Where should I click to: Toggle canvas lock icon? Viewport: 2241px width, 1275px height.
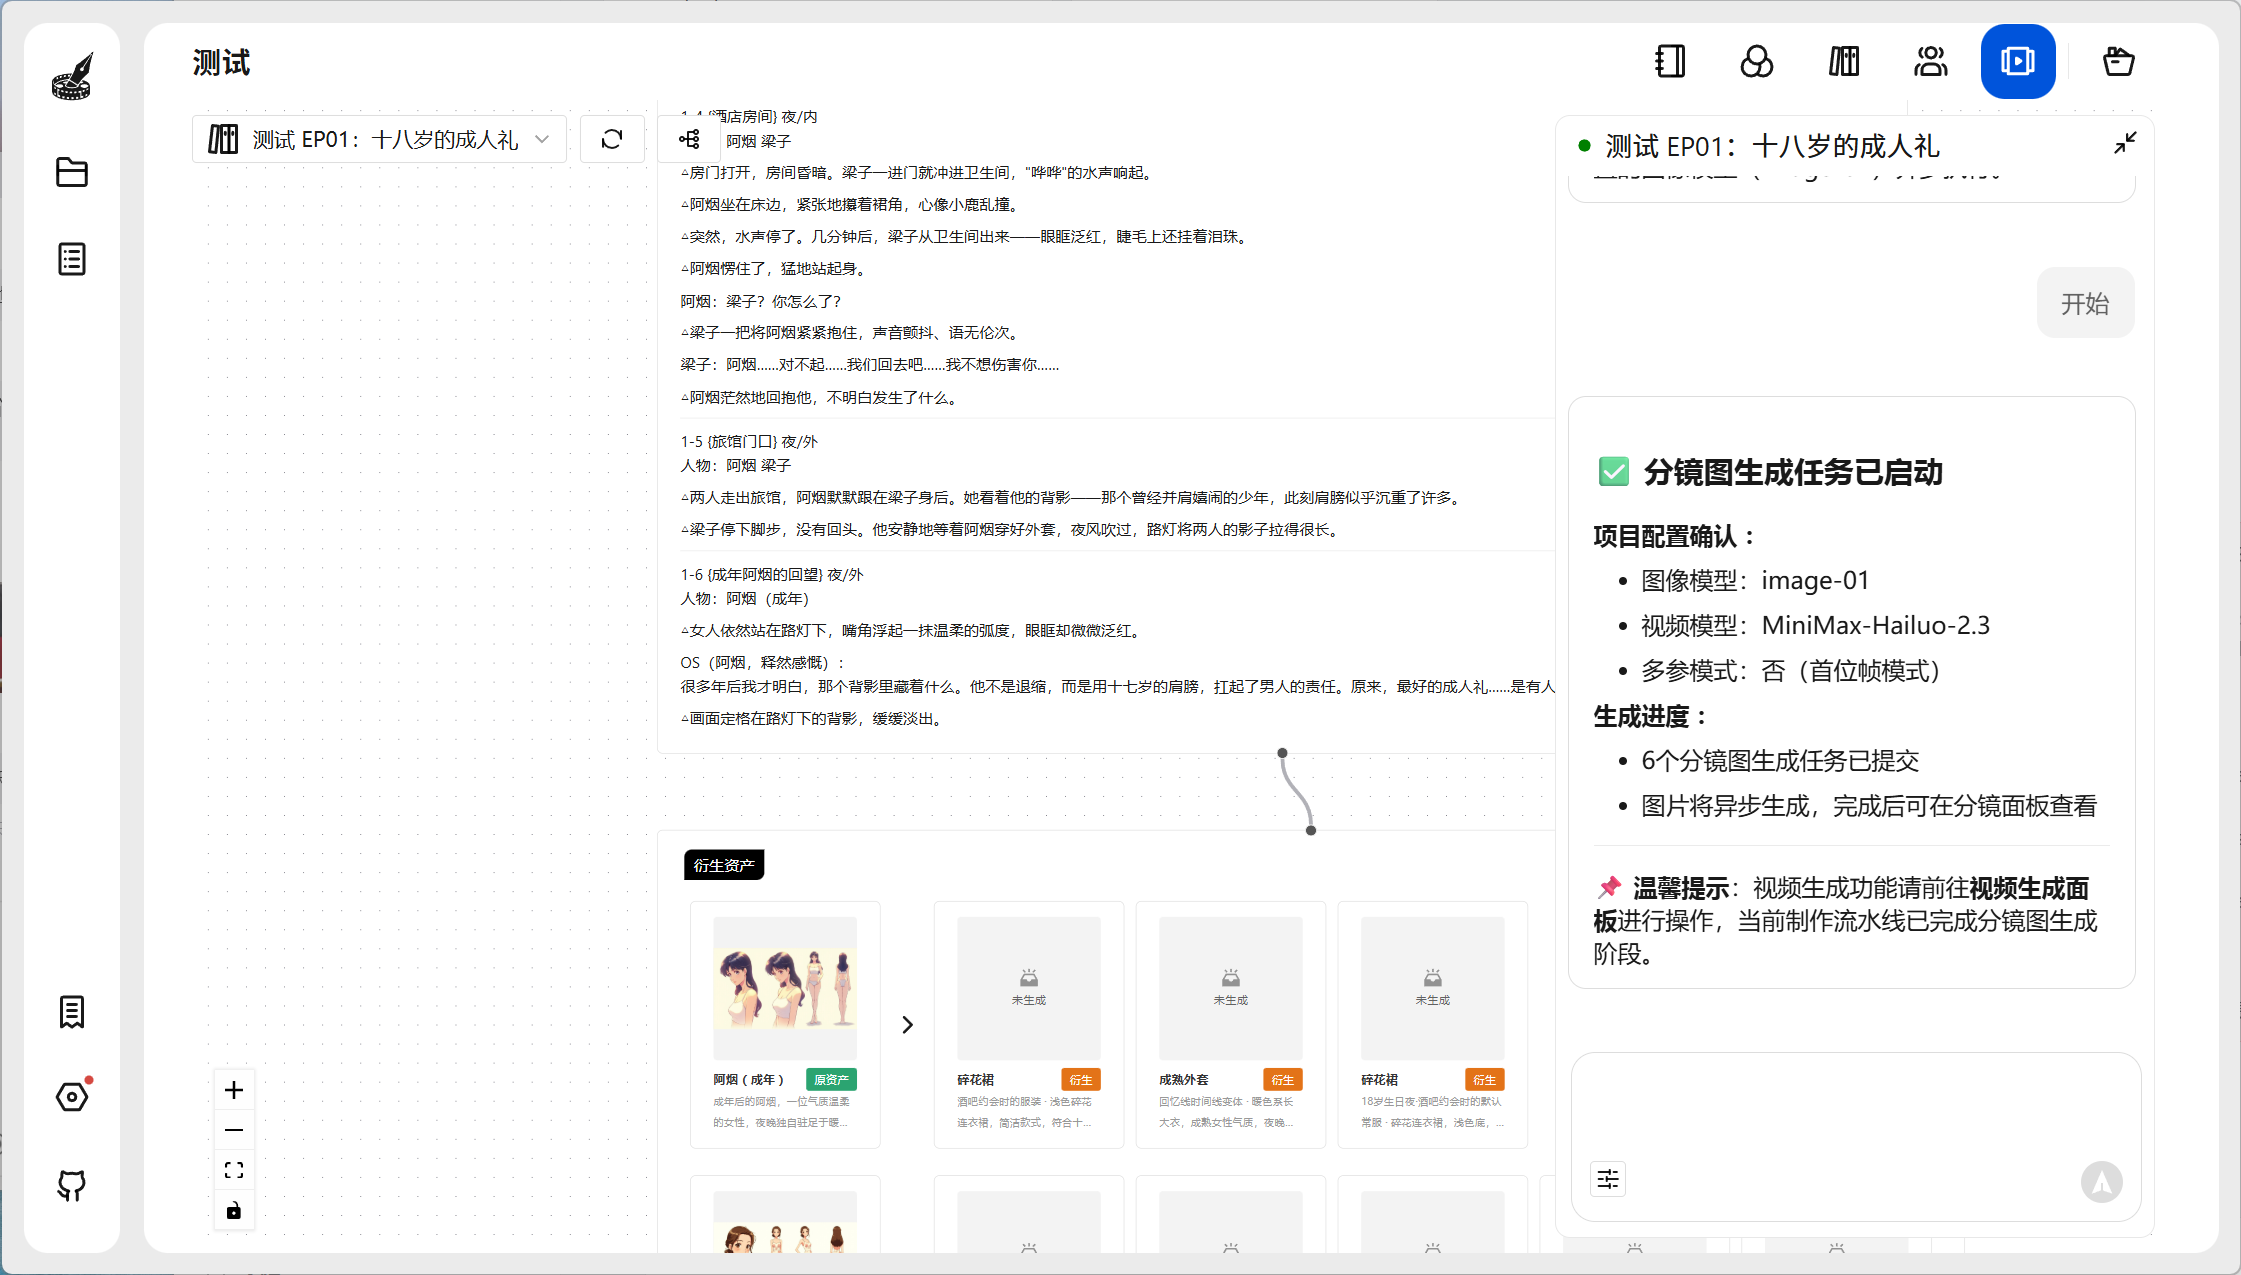(x=234, y=1210)
